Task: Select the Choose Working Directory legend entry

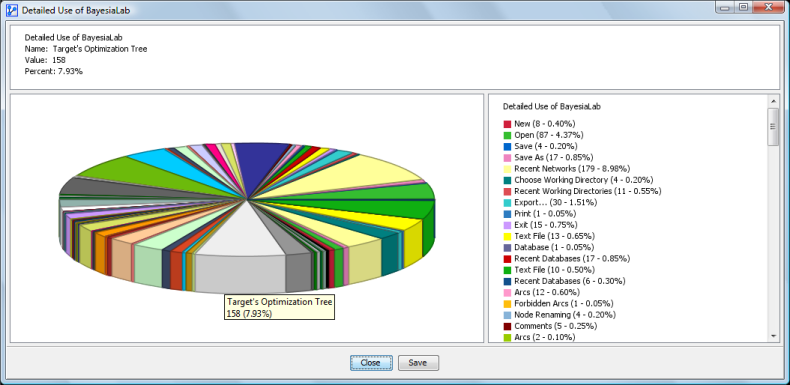Action: [x=578, y=180]
